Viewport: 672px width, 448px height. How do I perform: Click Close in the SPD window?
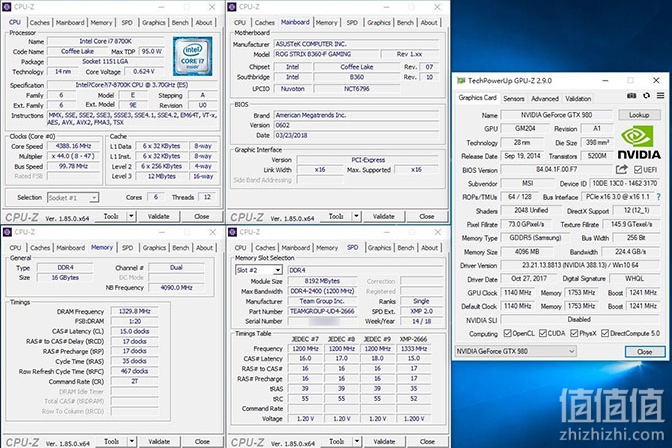pos(427,442)
